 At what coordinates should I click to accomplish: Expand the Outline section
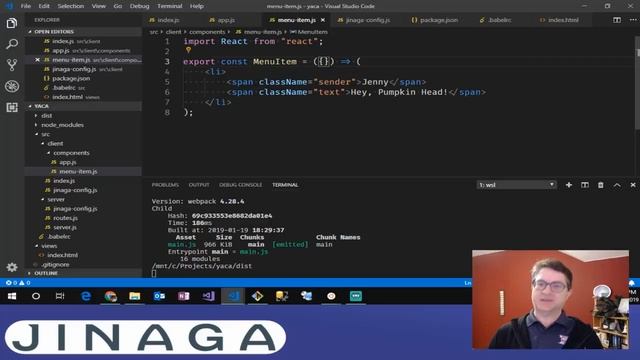click(83, 273)
